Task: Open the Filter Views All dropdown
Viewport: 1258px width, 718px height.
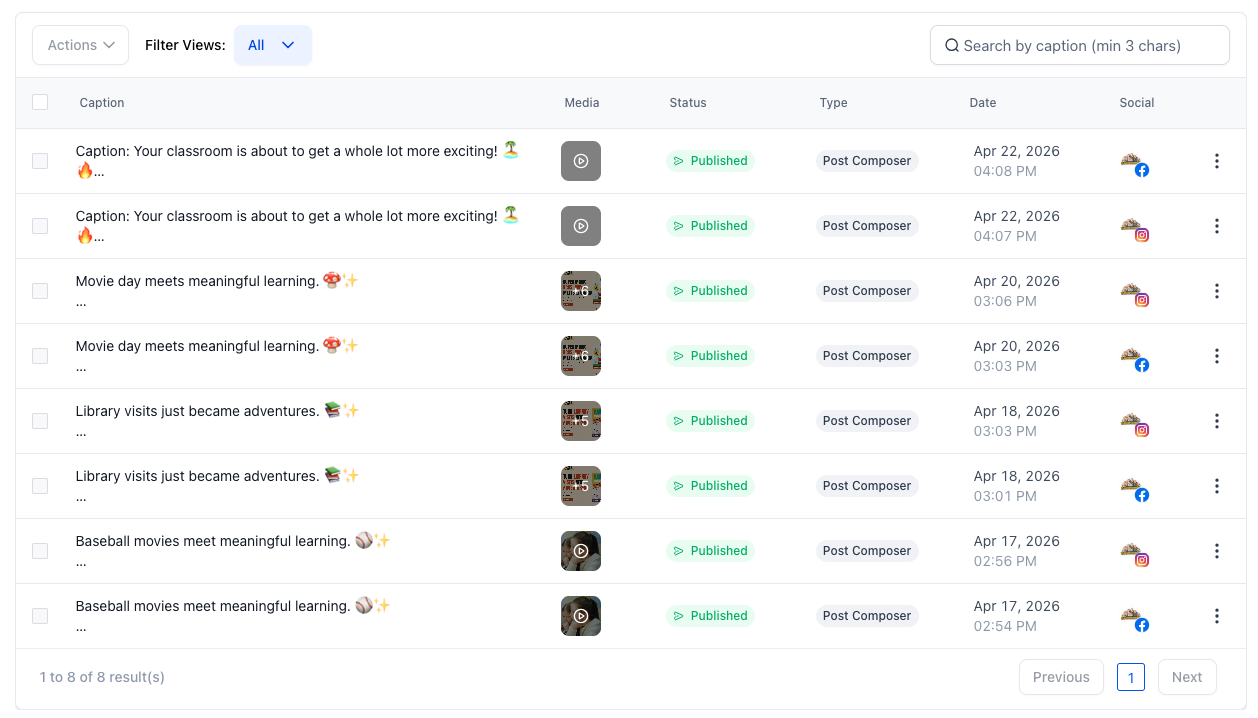Action: 272,45
